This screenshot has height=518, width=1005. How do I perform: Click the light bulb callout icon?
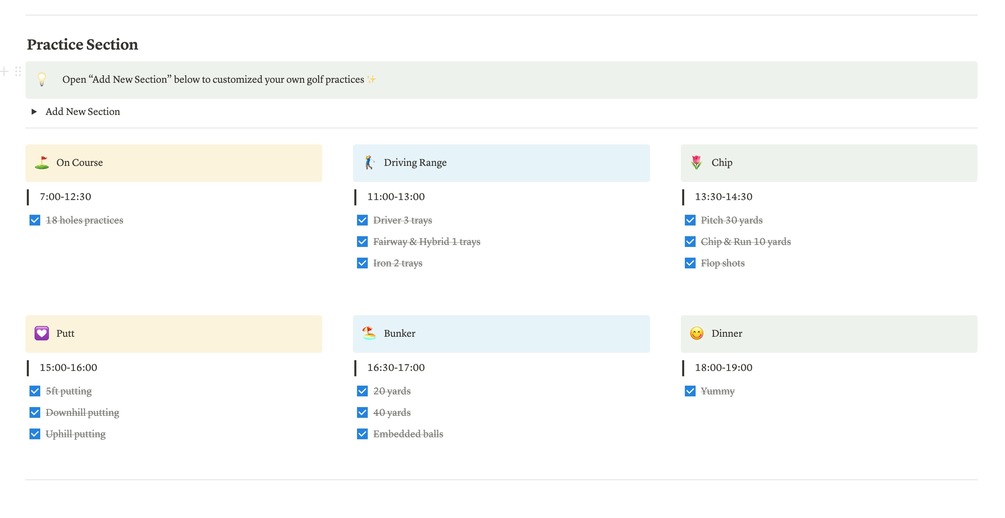point(42,80)
